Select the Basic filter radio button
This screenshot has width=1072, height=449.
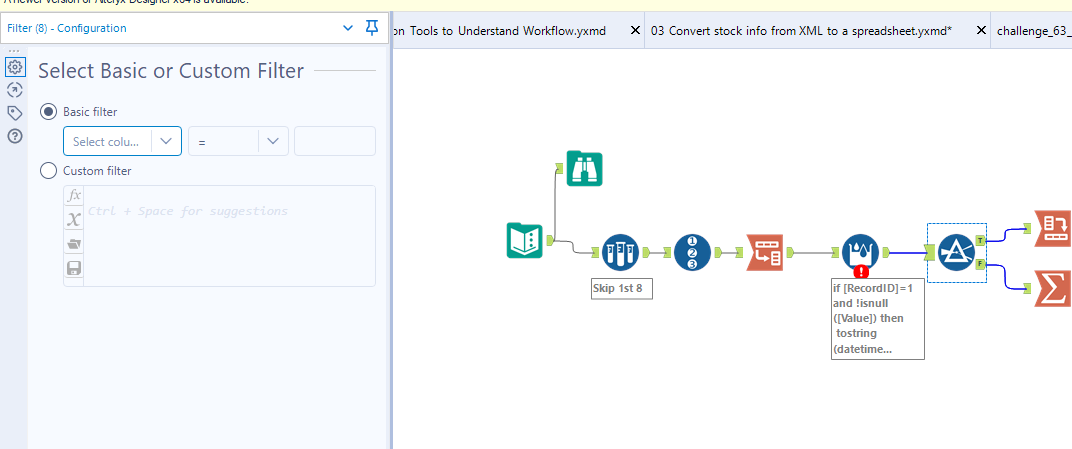pyautogui.click(x=48, y=112)
